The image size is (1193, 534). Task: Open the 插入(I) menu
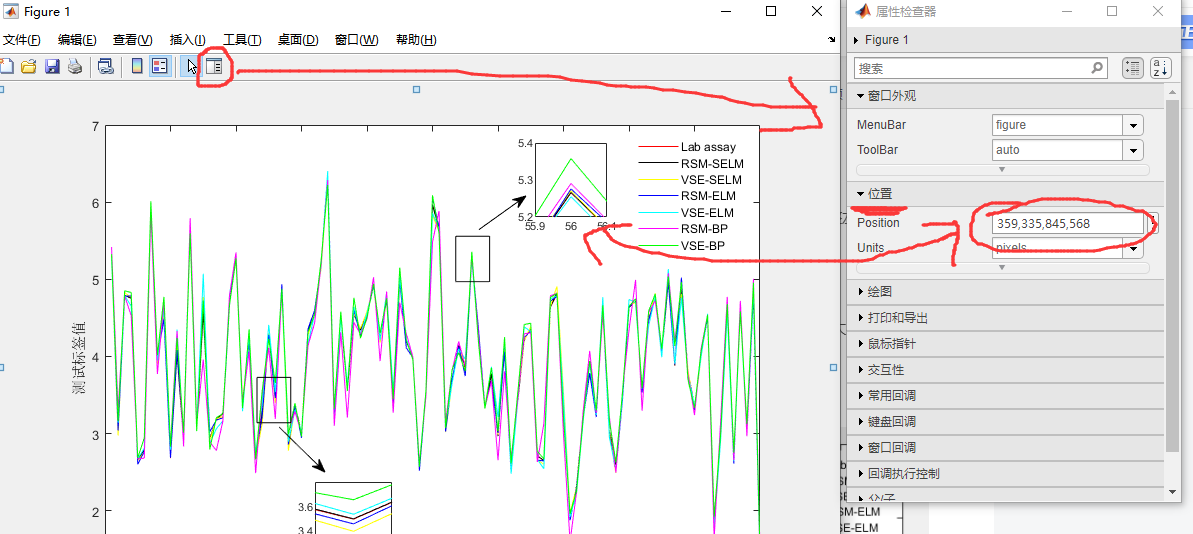[187, 40]
